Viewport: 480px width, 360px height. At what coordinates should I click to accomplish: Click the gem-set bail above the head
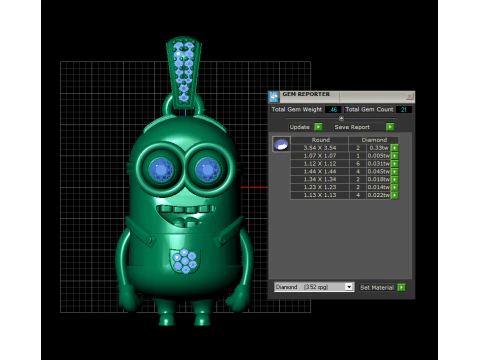point(184,73)
